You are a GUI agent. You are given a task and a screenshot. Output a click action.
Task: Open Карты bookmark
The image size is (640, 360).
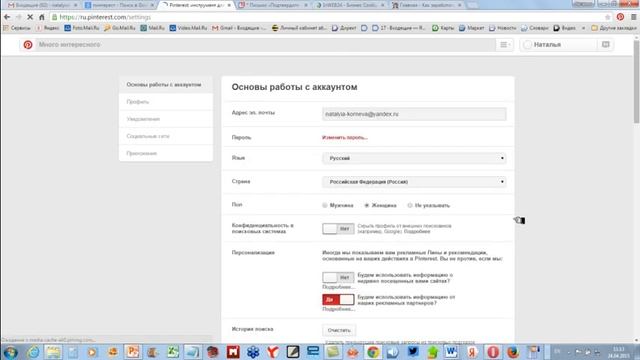(444, 28)
